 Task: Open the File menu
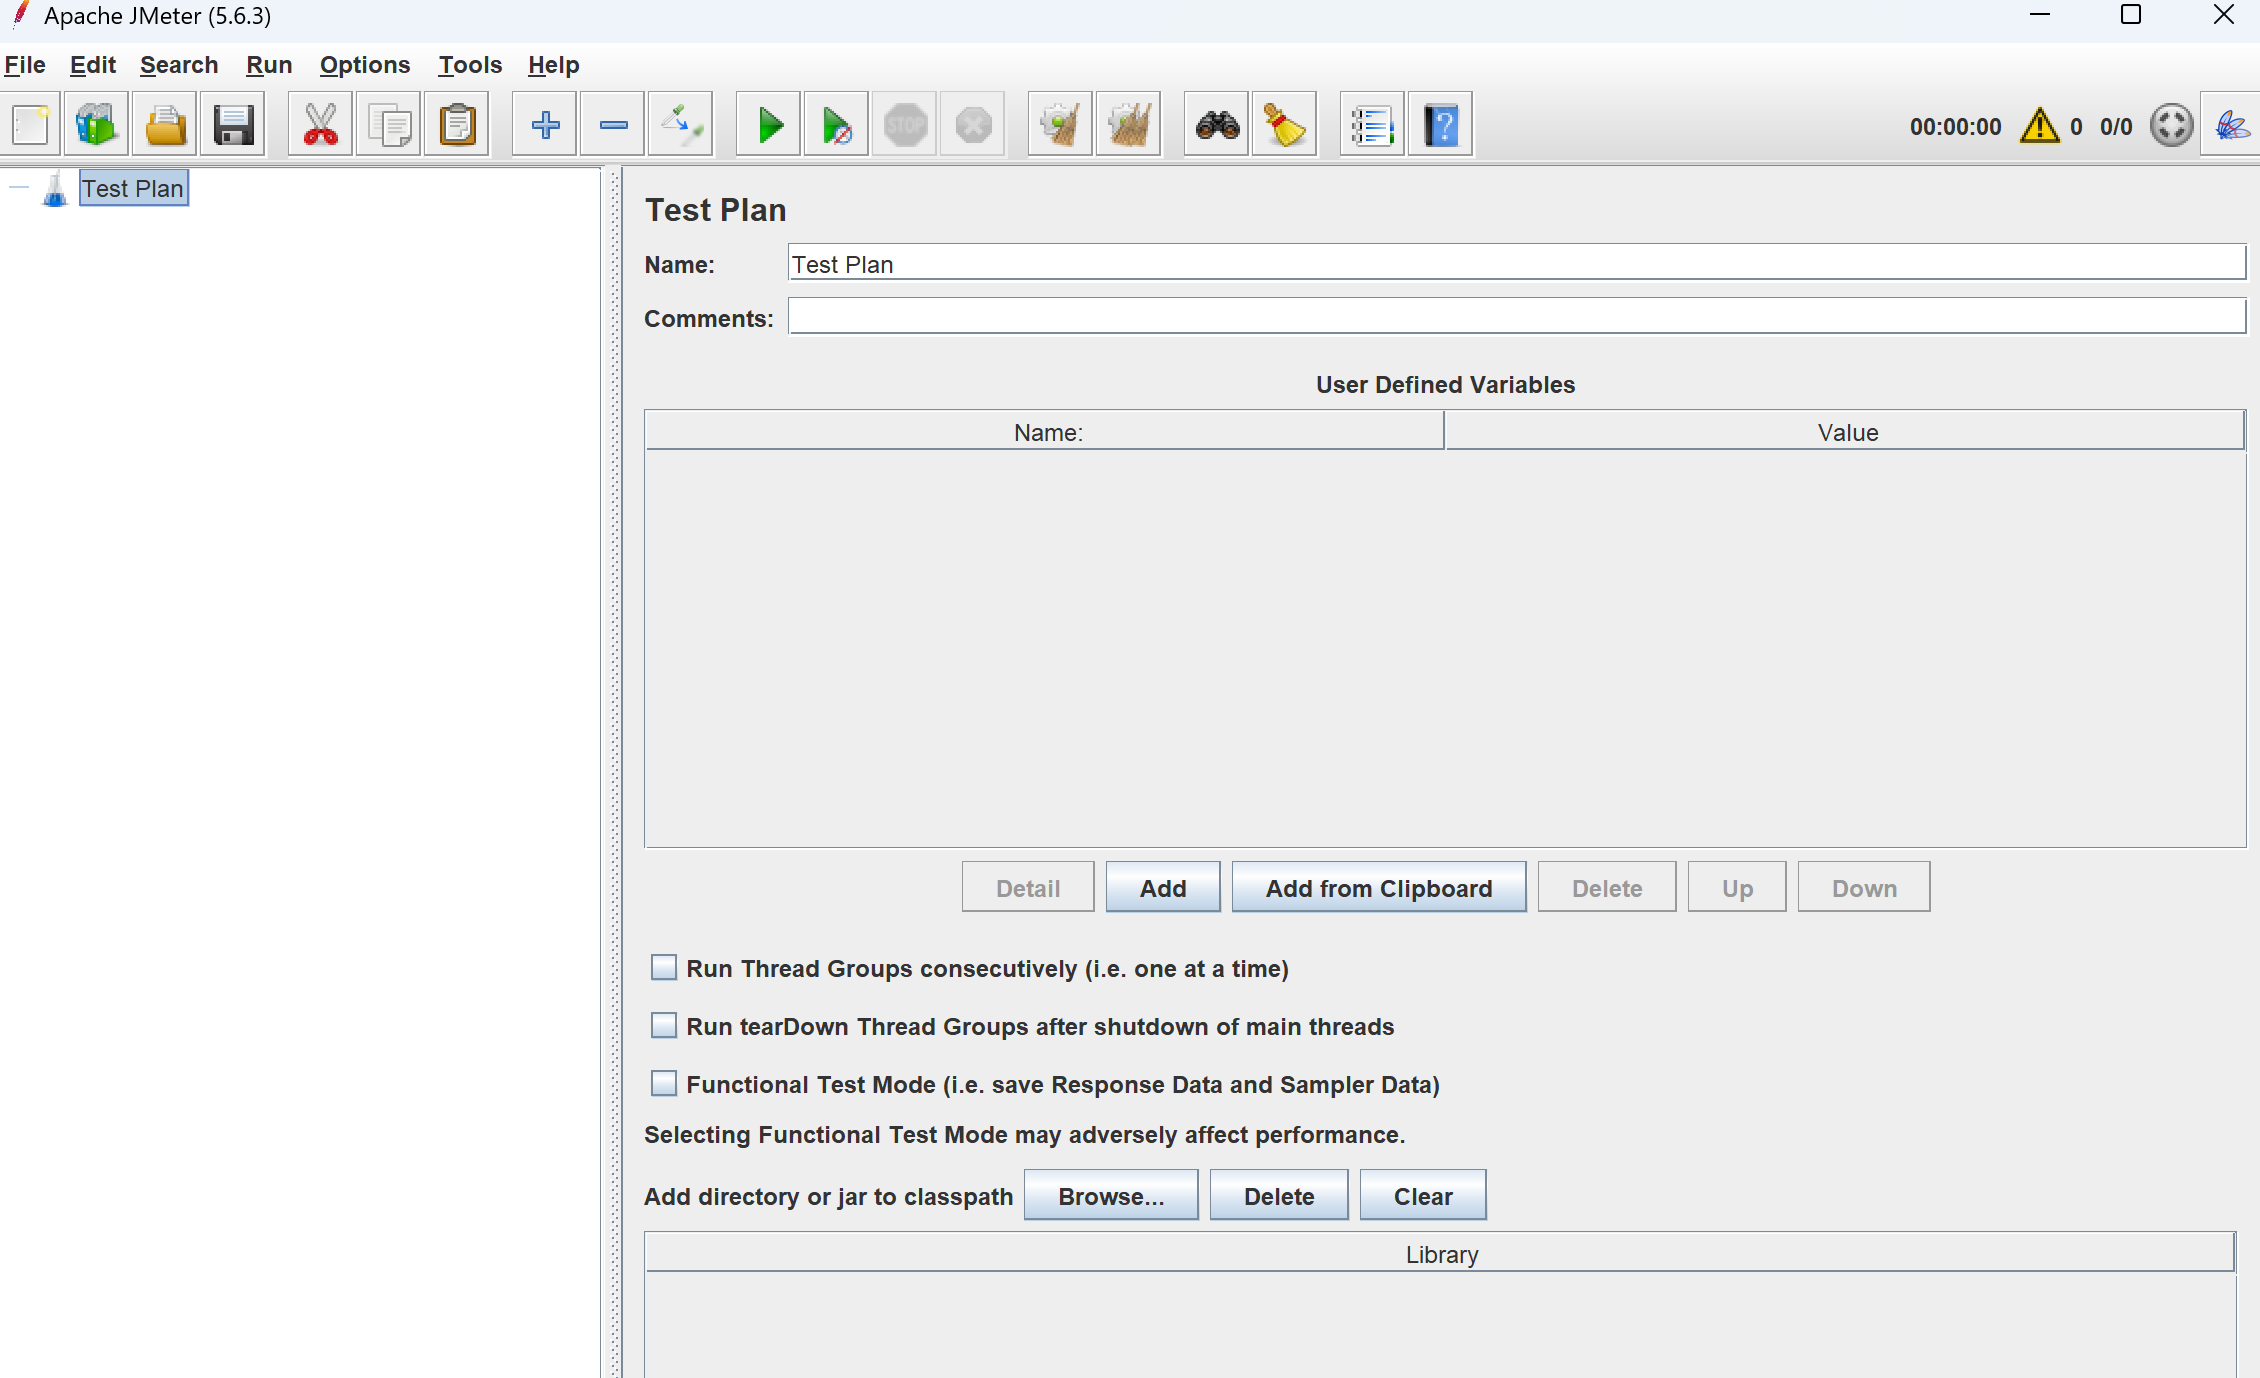tap(25, 65)
